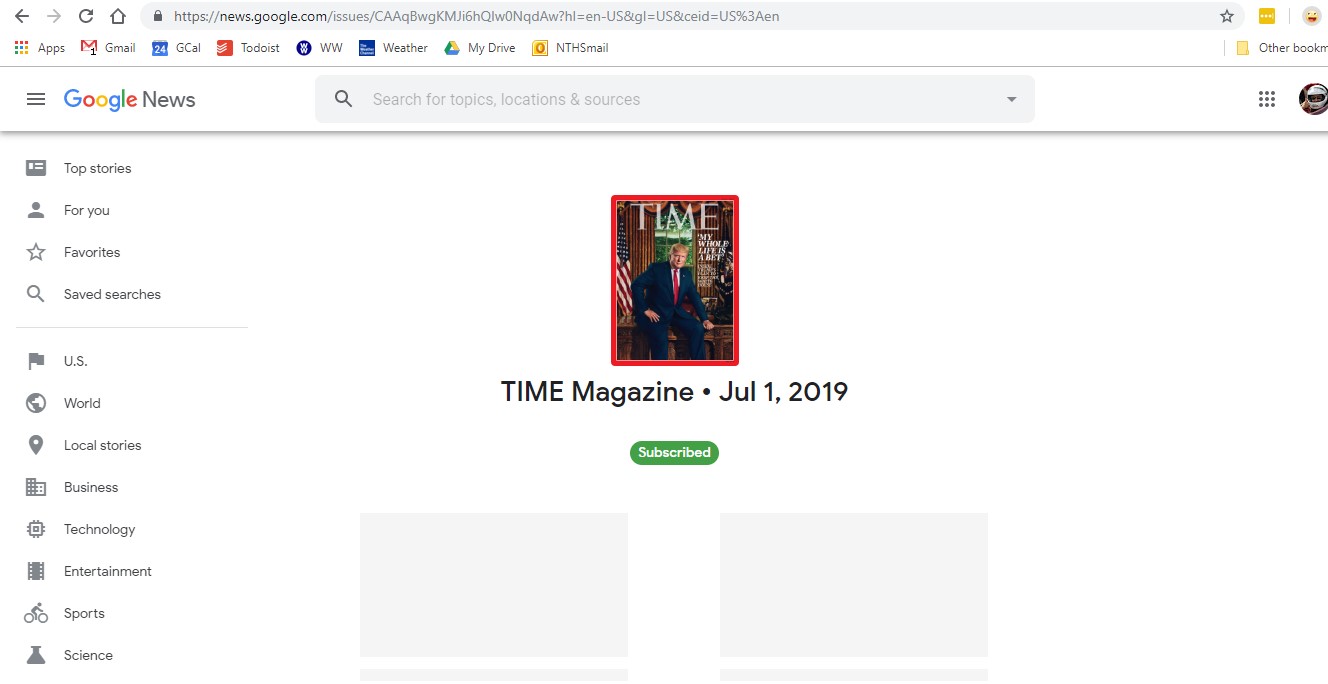The height and width of the screenshot is (684, 1328).
Task: Open the My Drive bookmark
Action: 480,48
